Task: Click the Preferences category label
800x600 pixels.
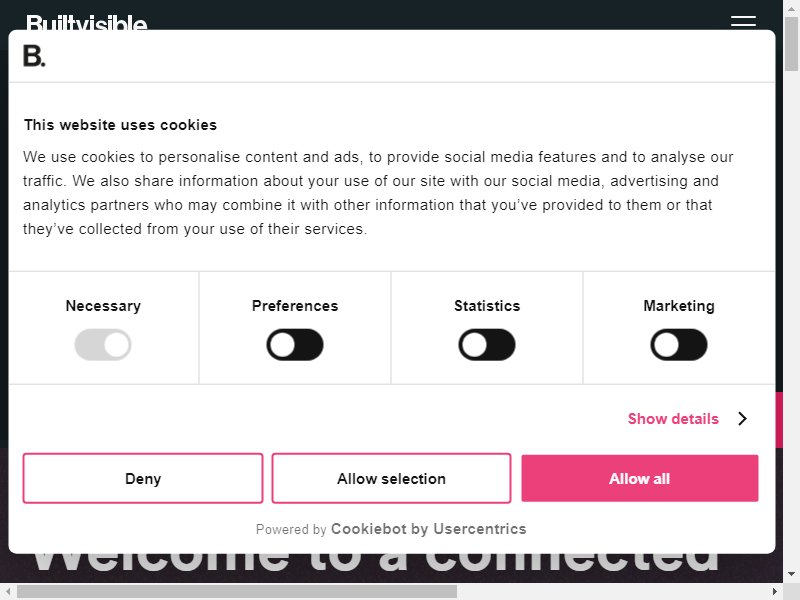Action: pyautogui.click(x=295, y=306)
